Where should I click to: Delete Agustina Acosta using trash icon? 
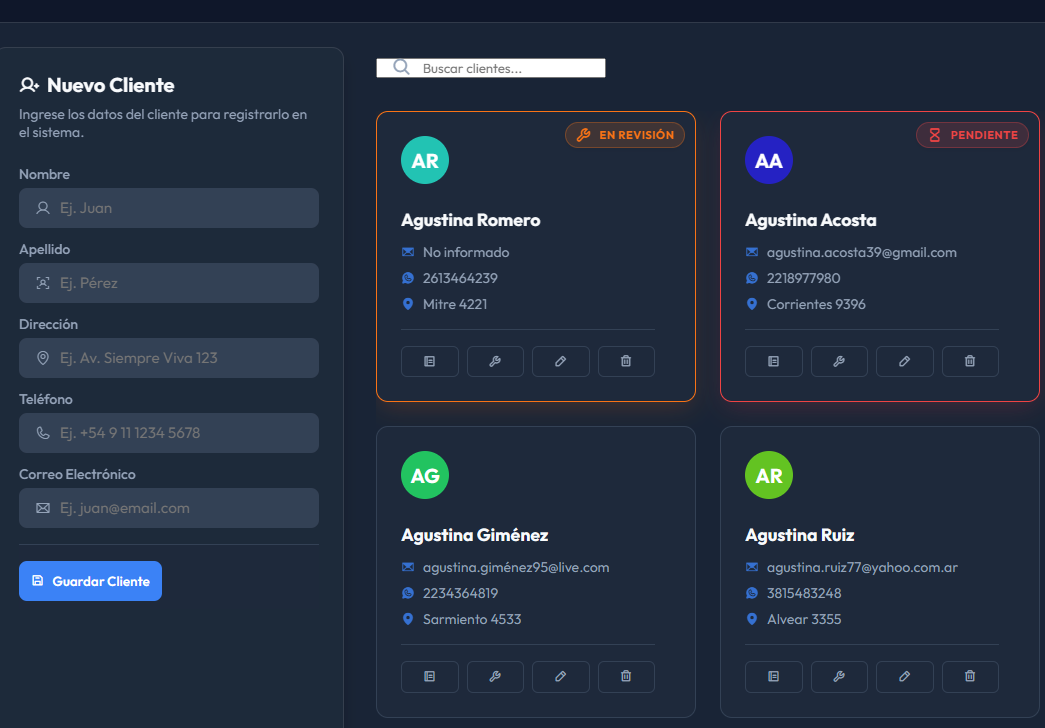[x=969, y=361]
